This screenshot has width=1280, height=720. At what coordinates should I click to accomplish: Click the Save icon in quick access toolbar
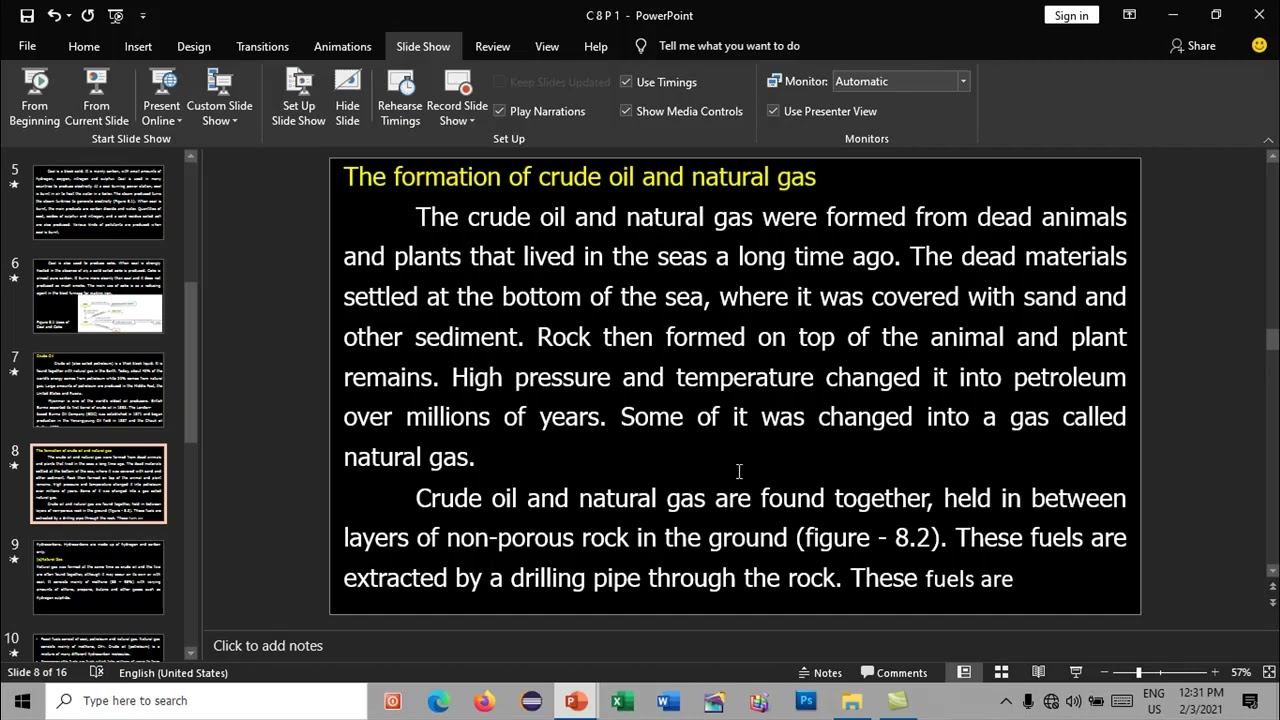(27, 15)
